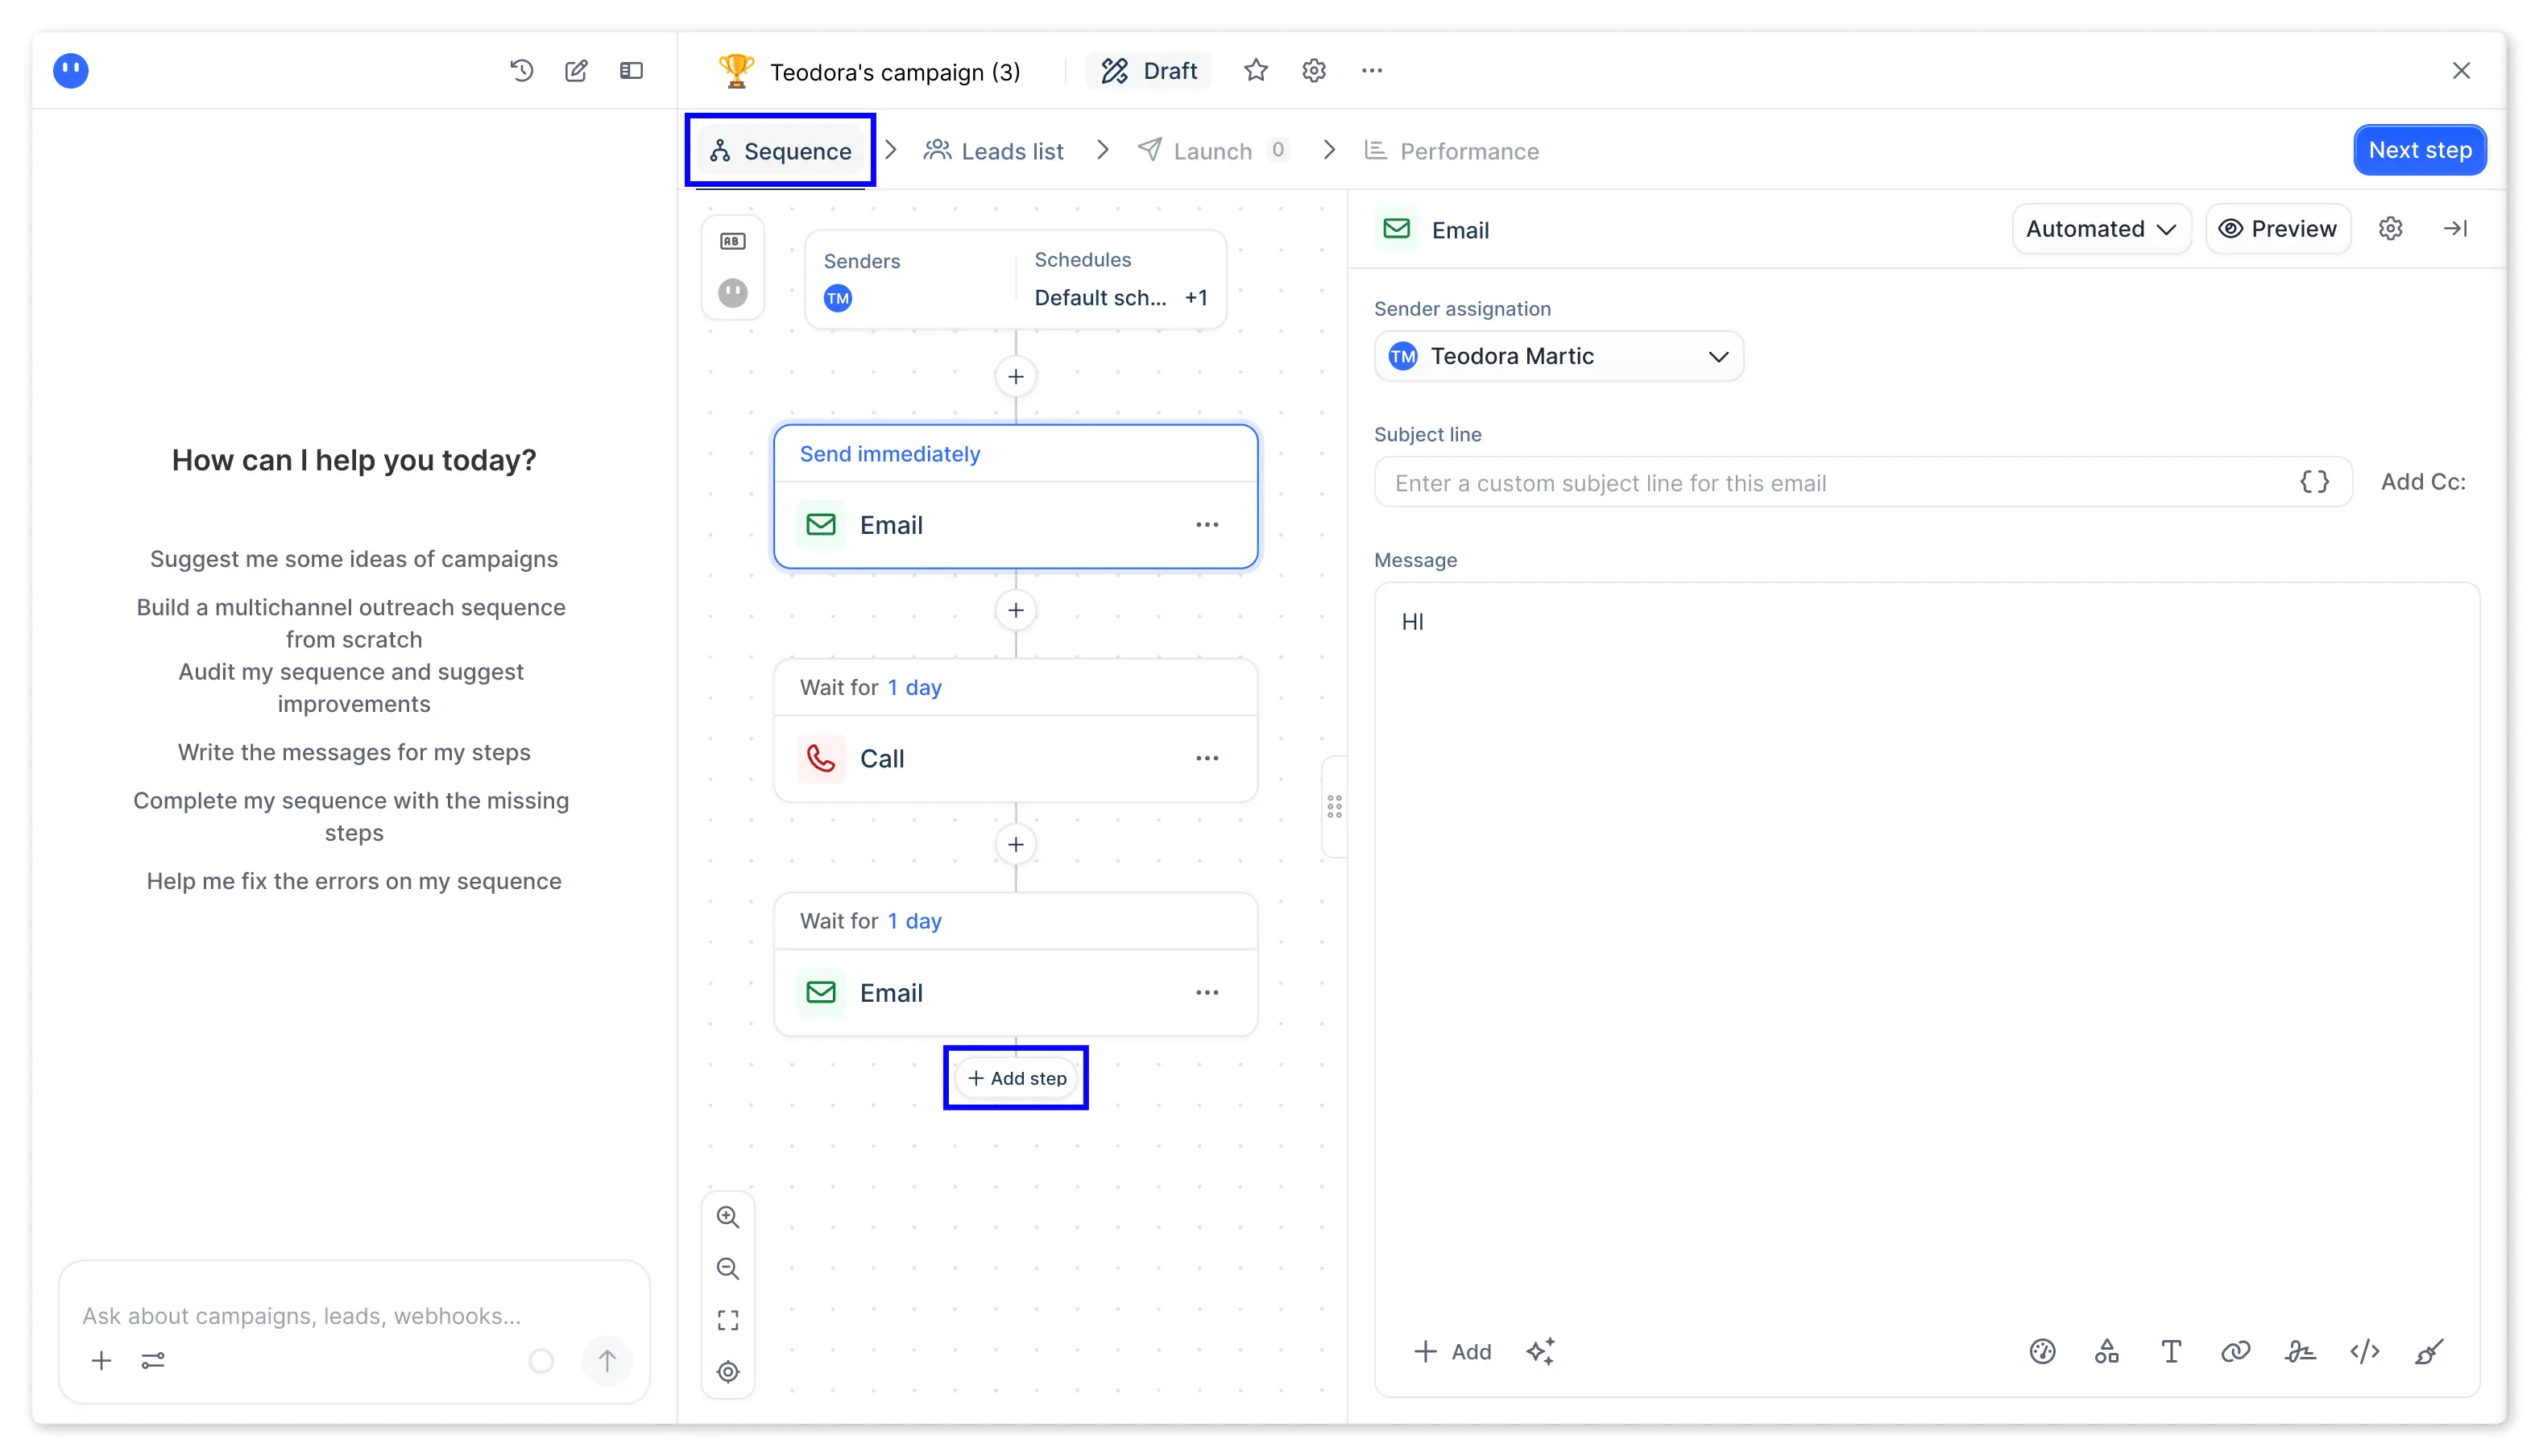Recenter the sequence canvas icon
Viewport: 2539px width, 1456px height.
728,1372
